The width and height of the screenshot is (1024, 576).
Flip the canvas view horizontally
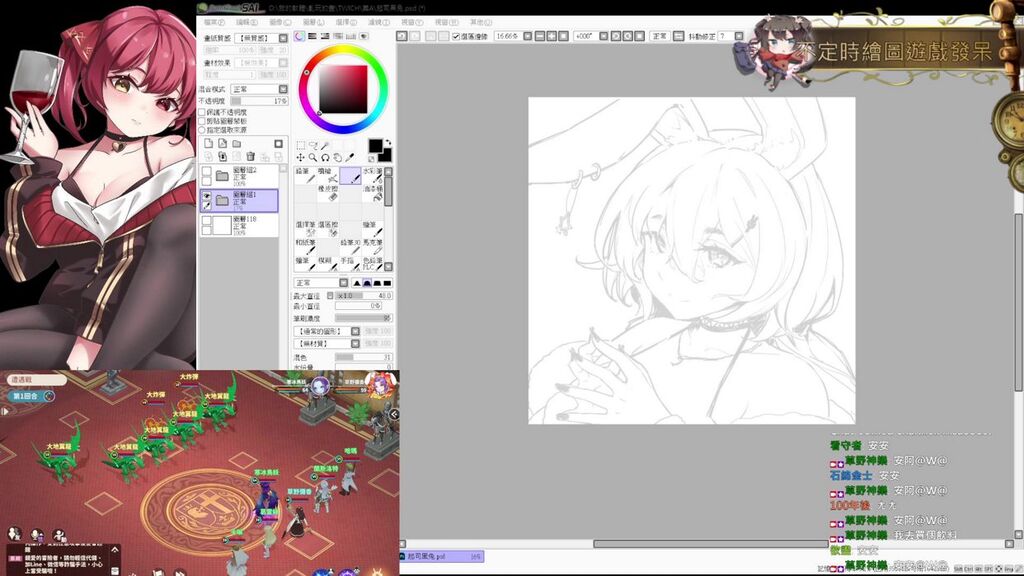[679, 37]
